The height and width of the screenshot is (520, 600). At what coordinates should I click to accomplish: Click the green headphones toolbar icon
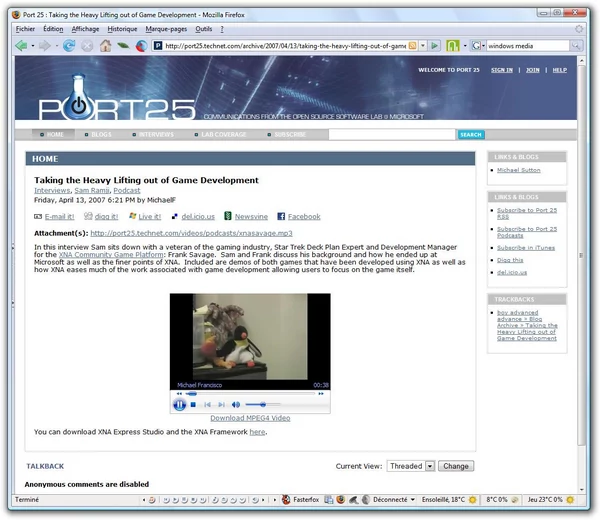click(x=453, y=46)
